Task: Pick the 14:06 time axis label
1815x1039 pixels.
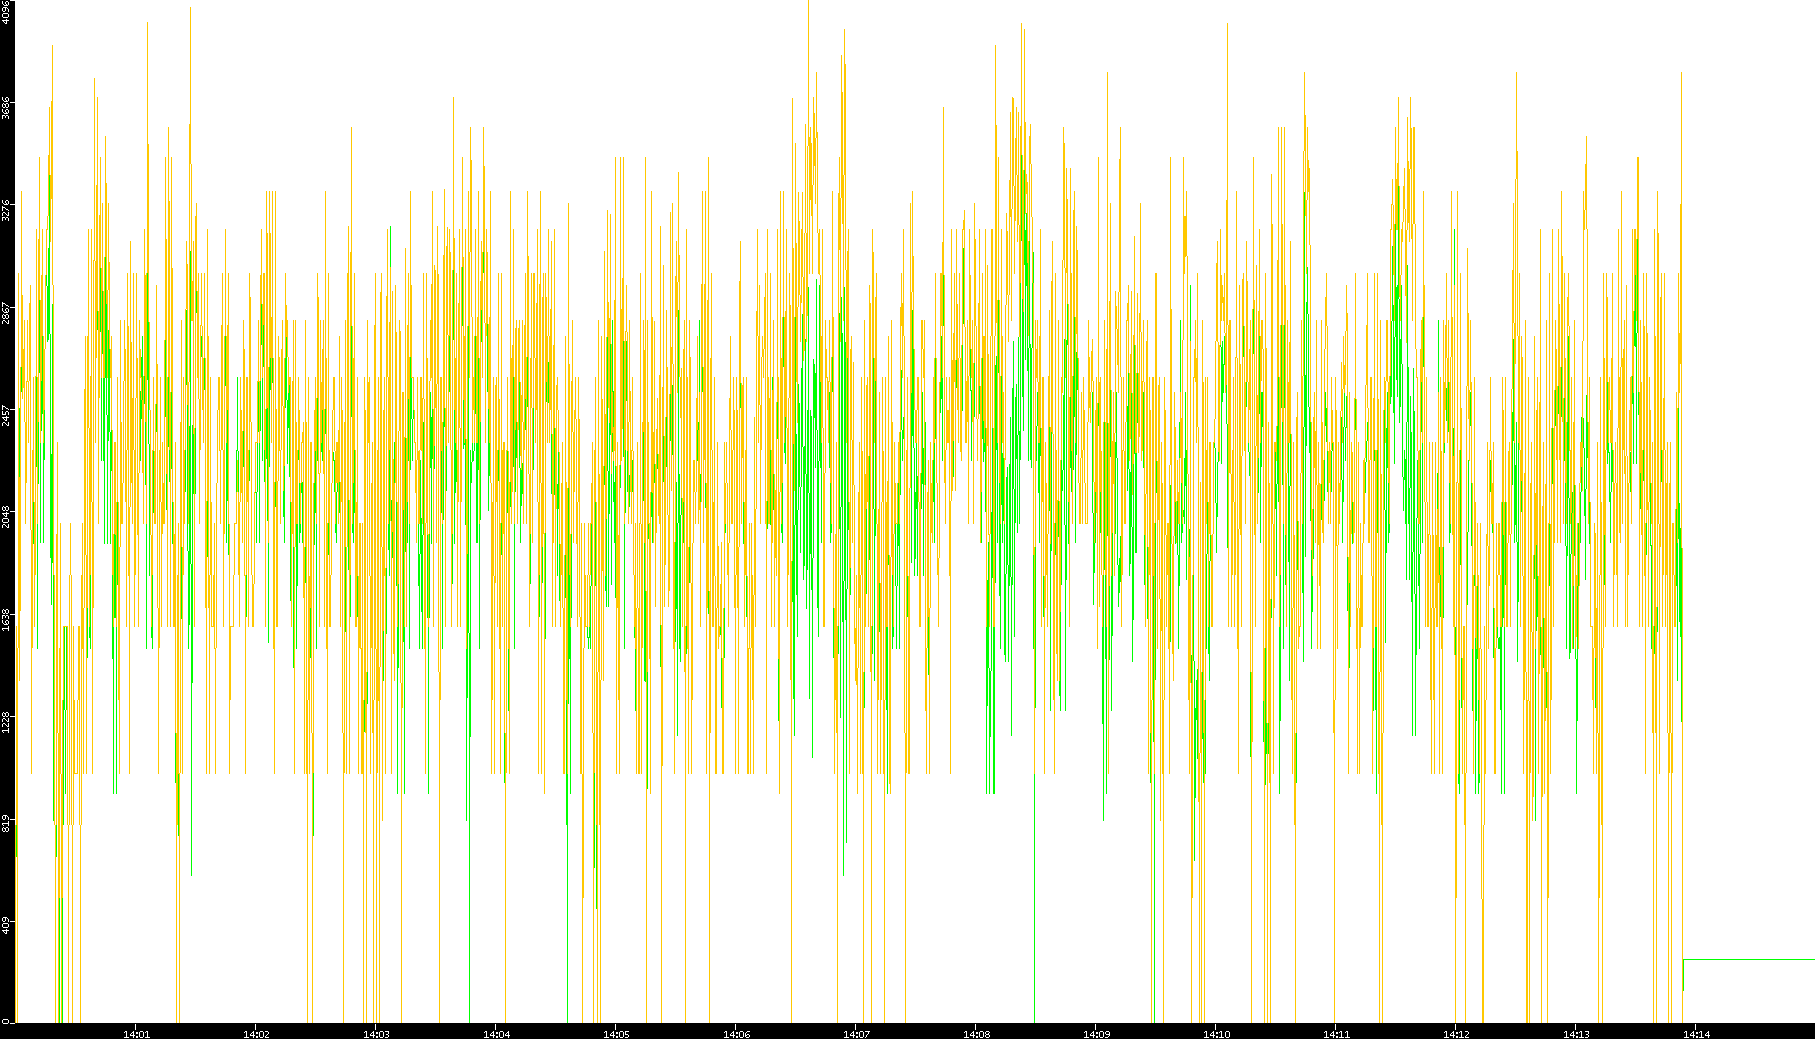Action: (x=737, y=1034)
